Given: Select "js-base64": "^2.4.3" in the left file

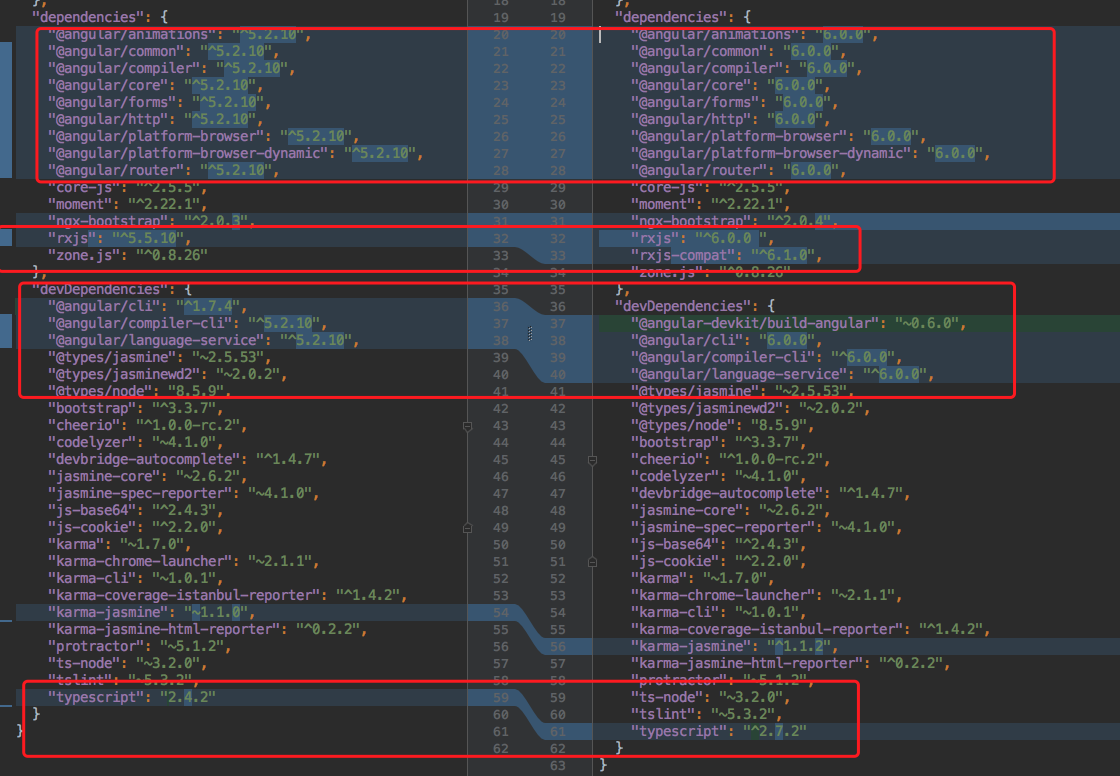Looking at the screenshot, I should (x=135, y=510).
